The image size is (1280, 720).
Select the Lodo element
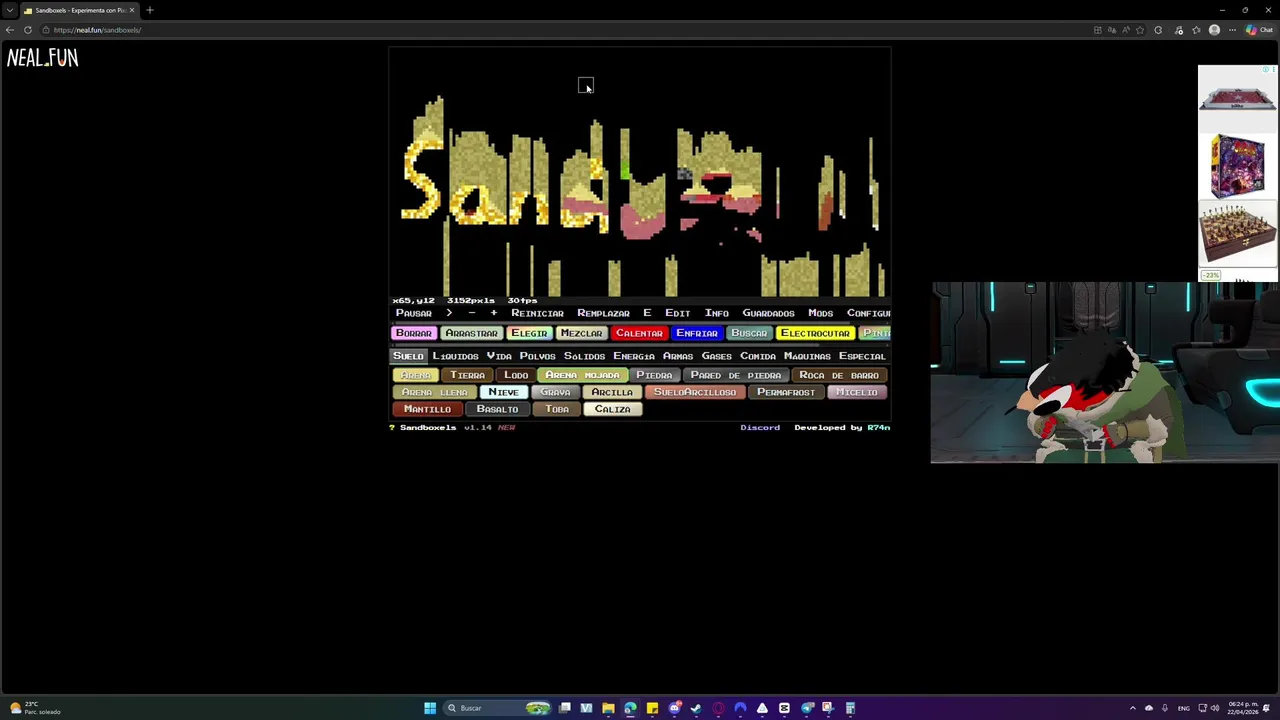516,375
